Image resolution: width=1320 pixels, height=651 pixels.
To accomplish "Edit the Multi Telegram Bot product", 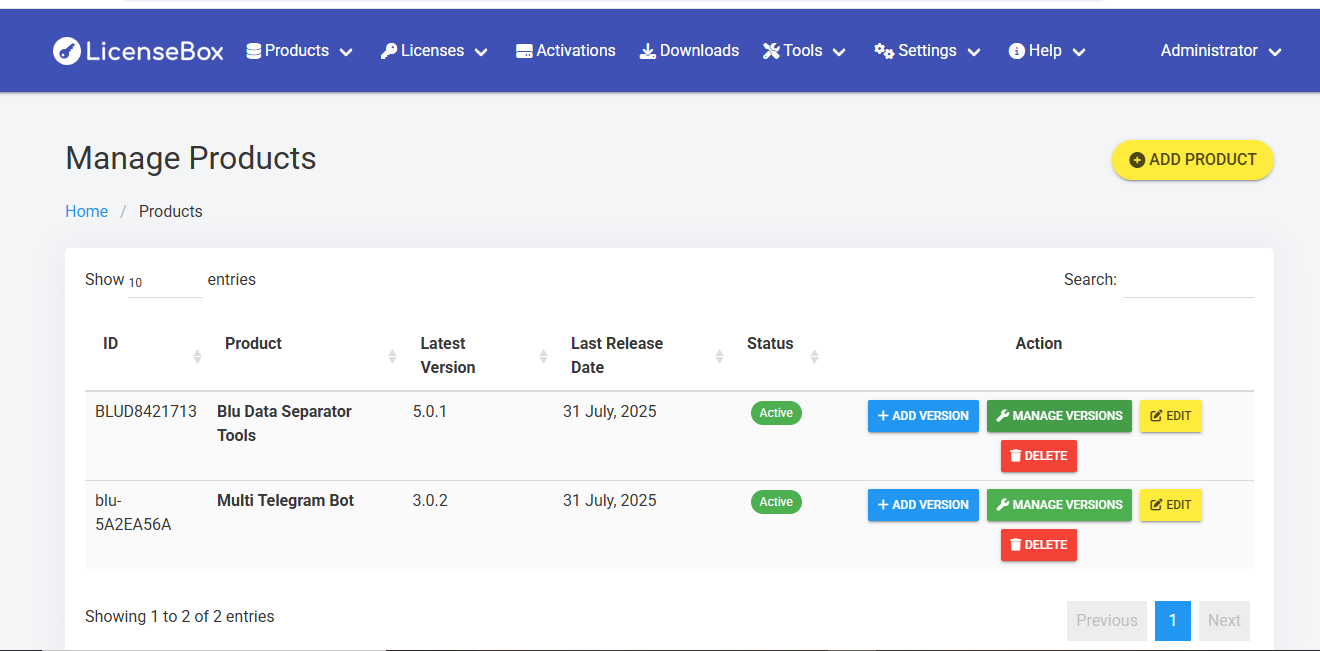I will pyautogui.click(x=1170, y=505).
